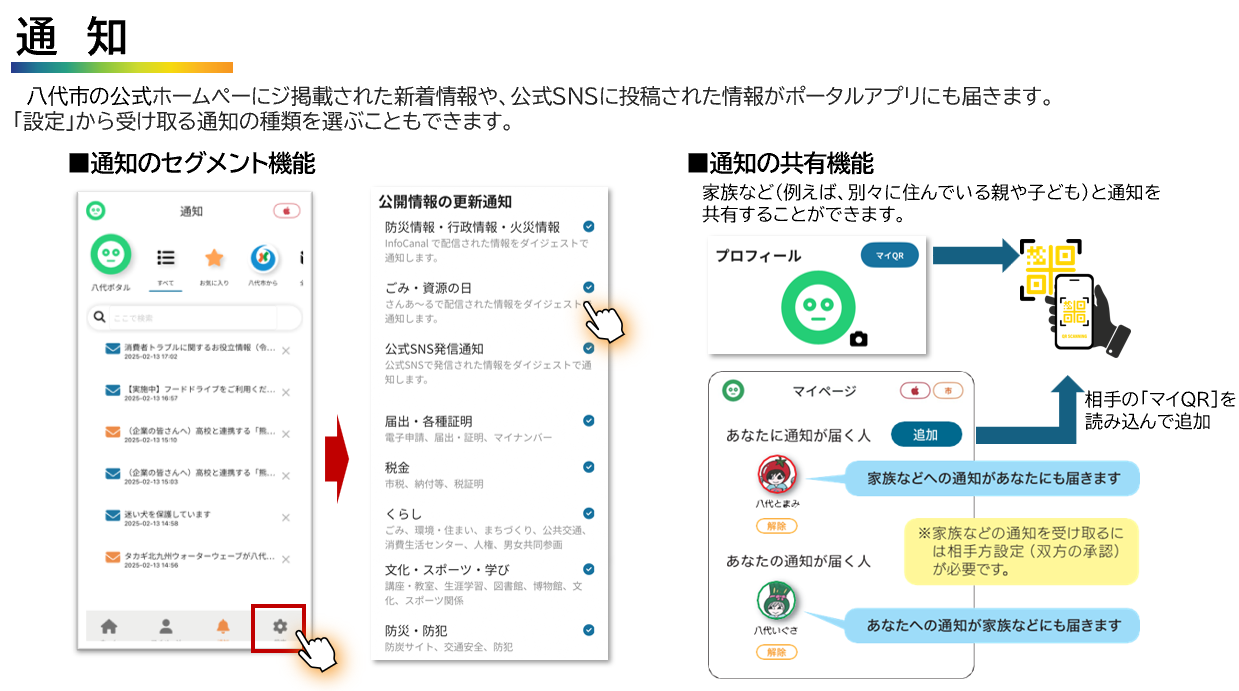Select the 八代いぐさ avatar

click(776, 600)
